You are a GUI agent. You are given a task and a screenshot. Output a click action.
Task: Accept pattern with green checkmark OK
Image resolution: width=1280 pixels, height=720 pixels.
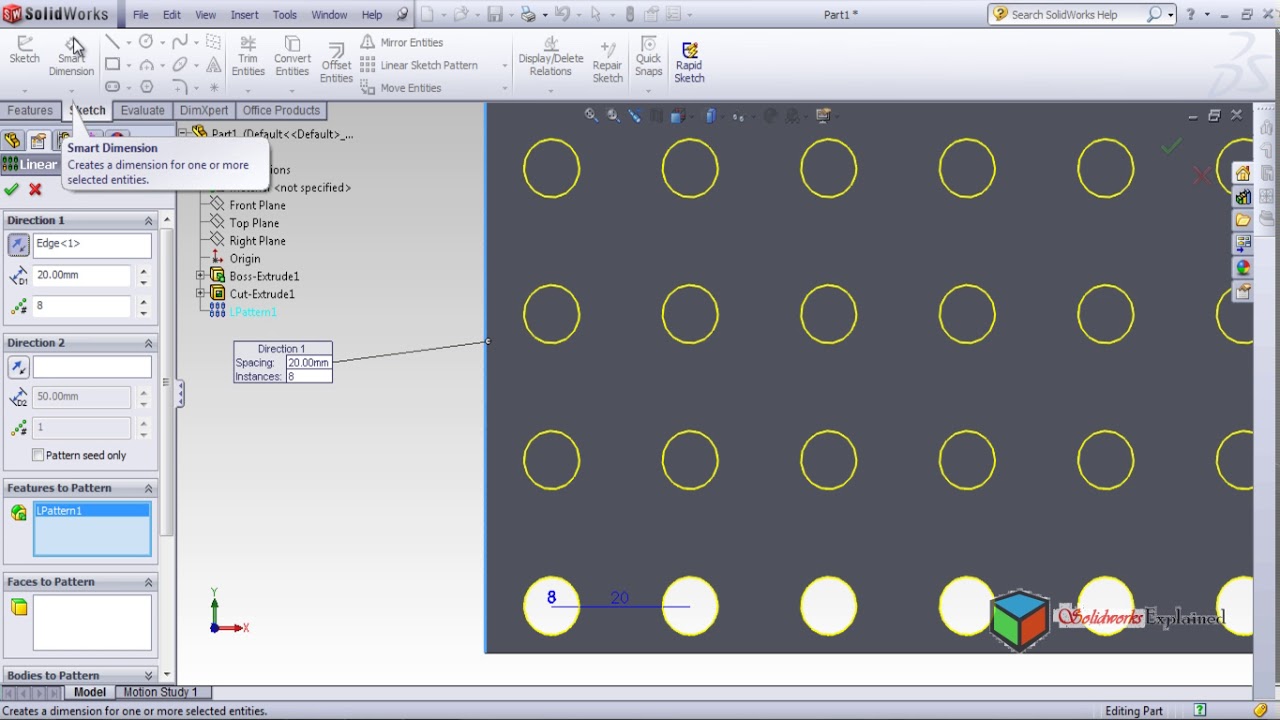pyautogui.click(x=12, y=189)
